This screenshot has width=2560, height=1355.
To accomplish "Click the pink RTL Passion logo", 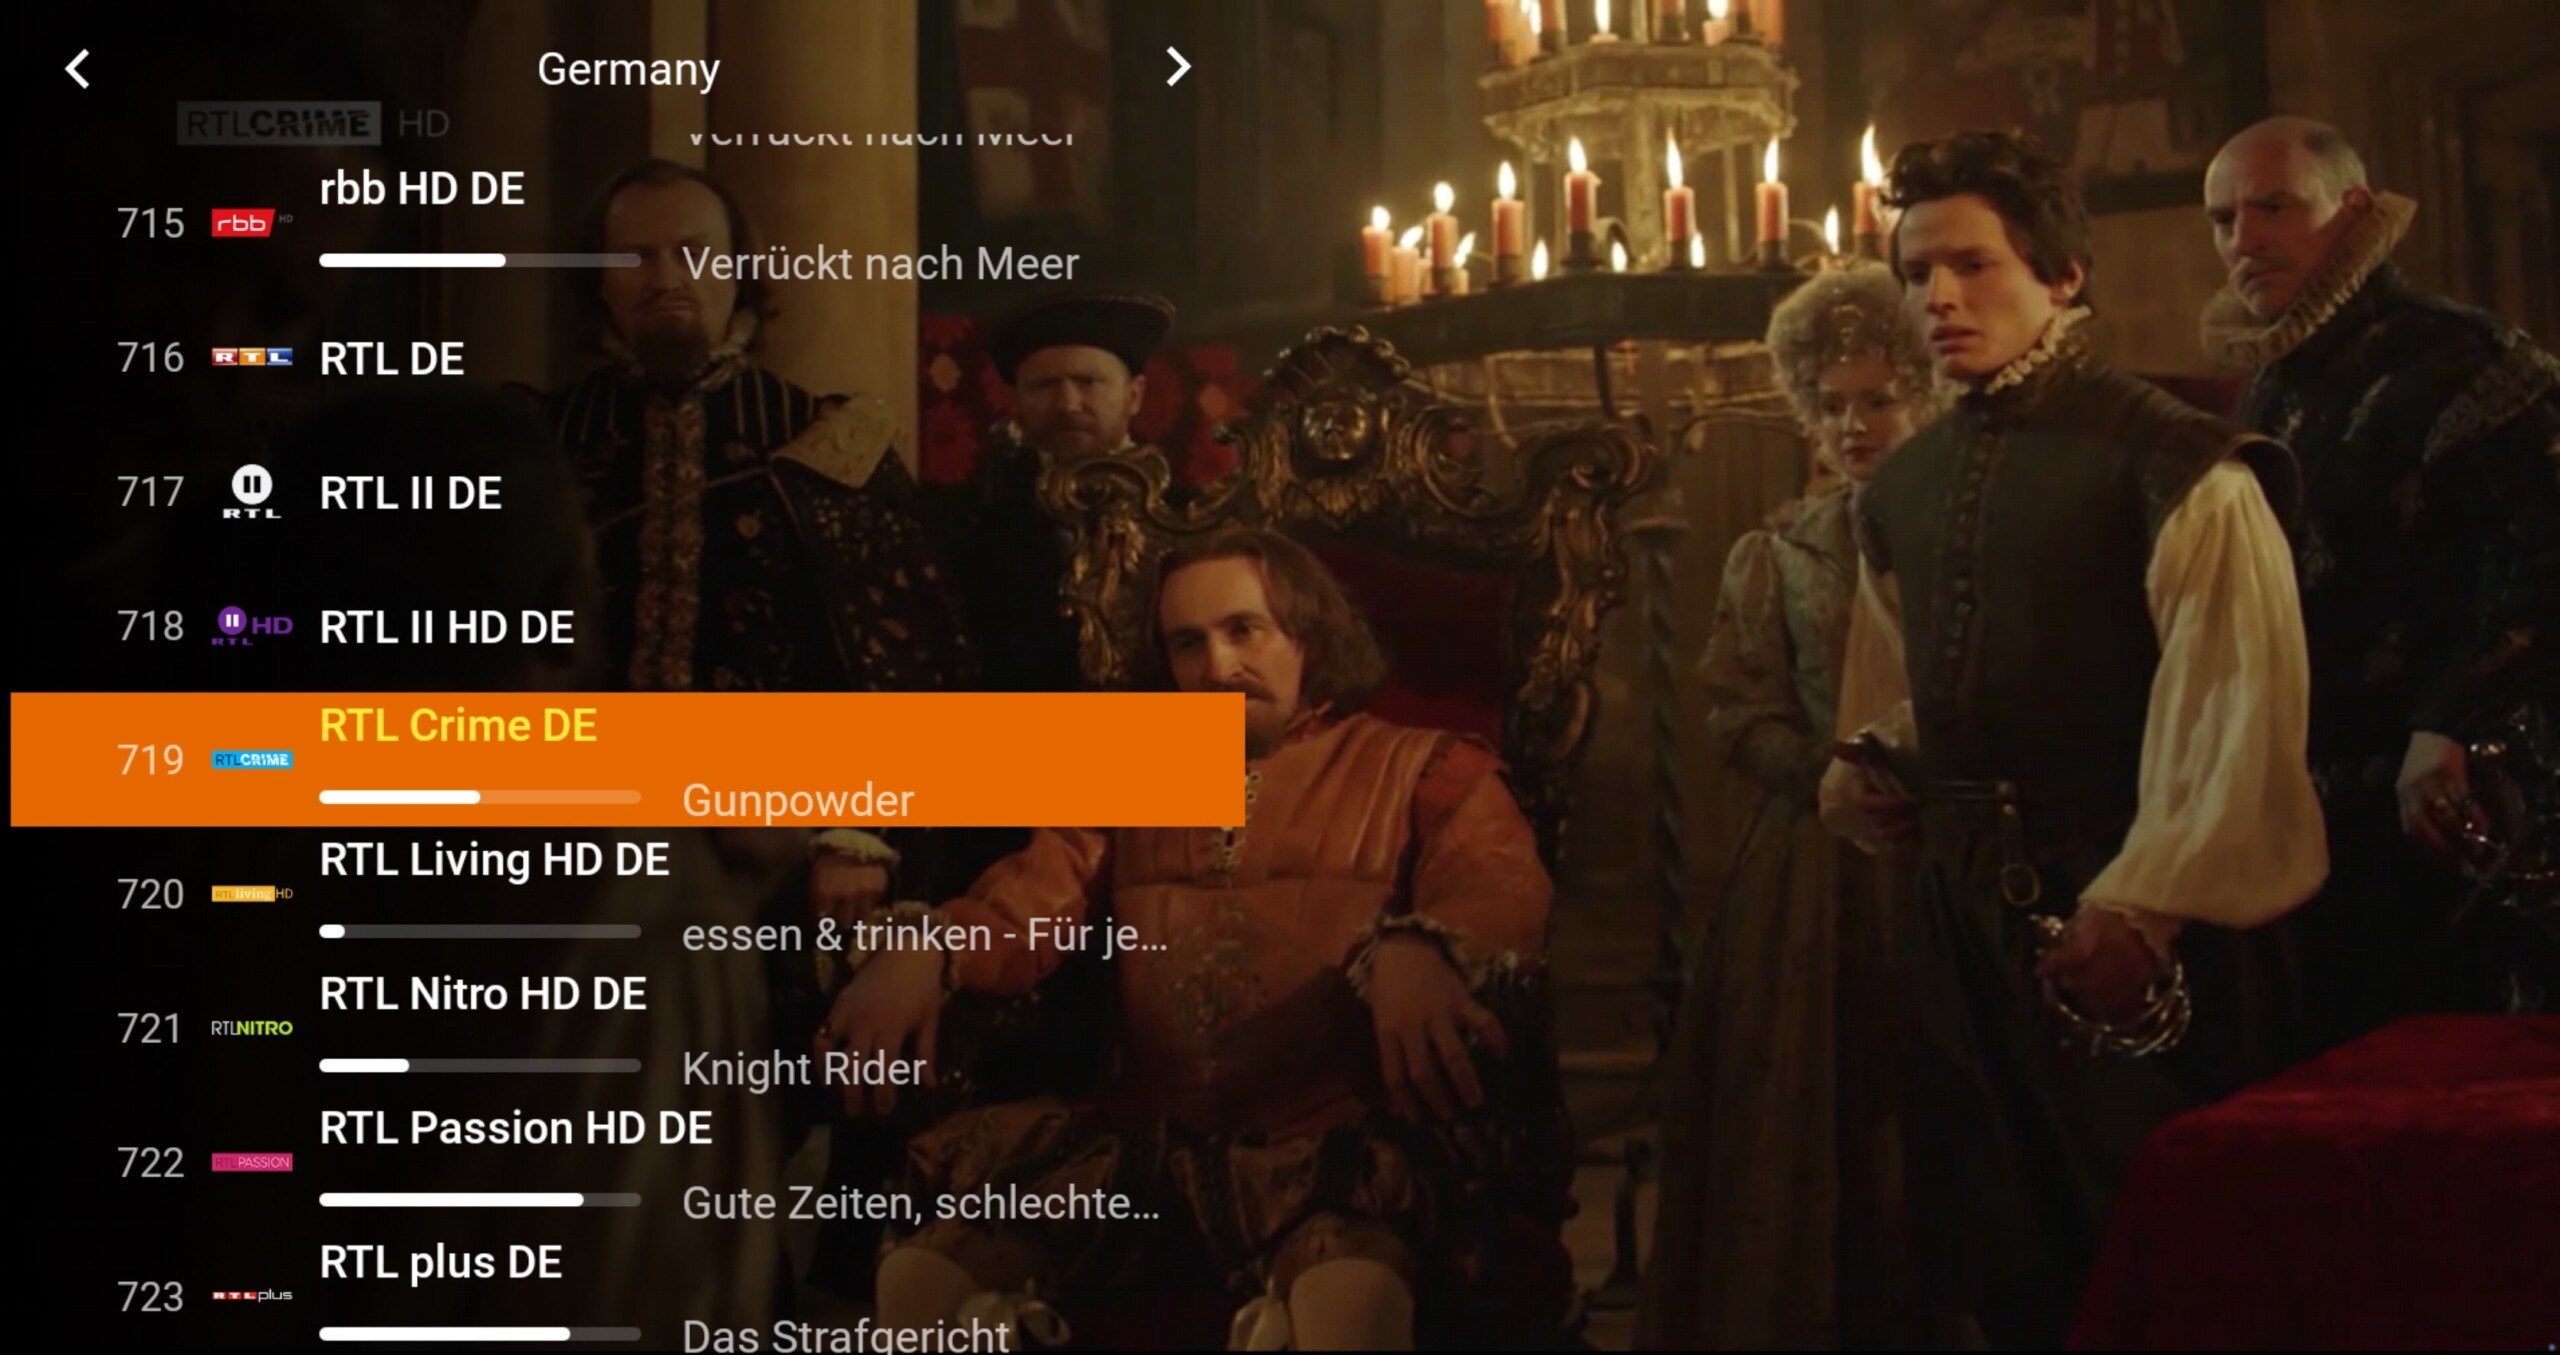I will tap(251, 1162).
